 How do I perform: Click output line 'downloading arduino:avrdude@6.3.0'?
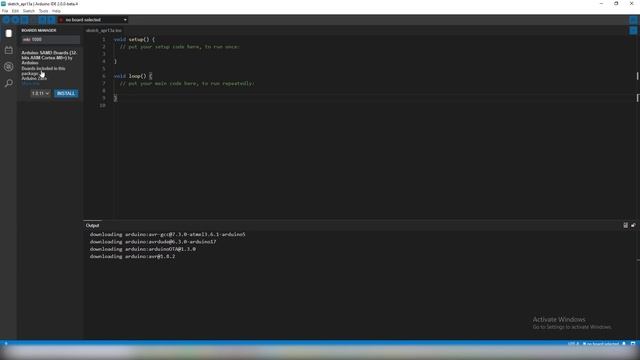coord(153,242)
